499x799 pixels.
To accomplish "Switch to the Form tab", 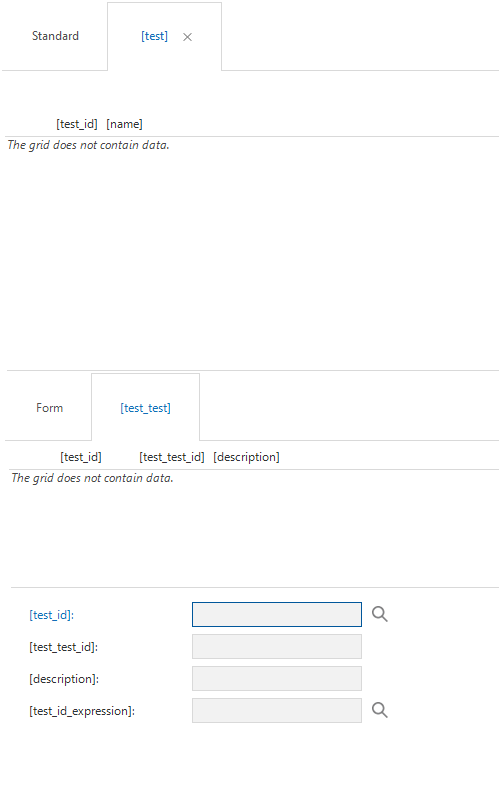I will (x=49, y=408).
